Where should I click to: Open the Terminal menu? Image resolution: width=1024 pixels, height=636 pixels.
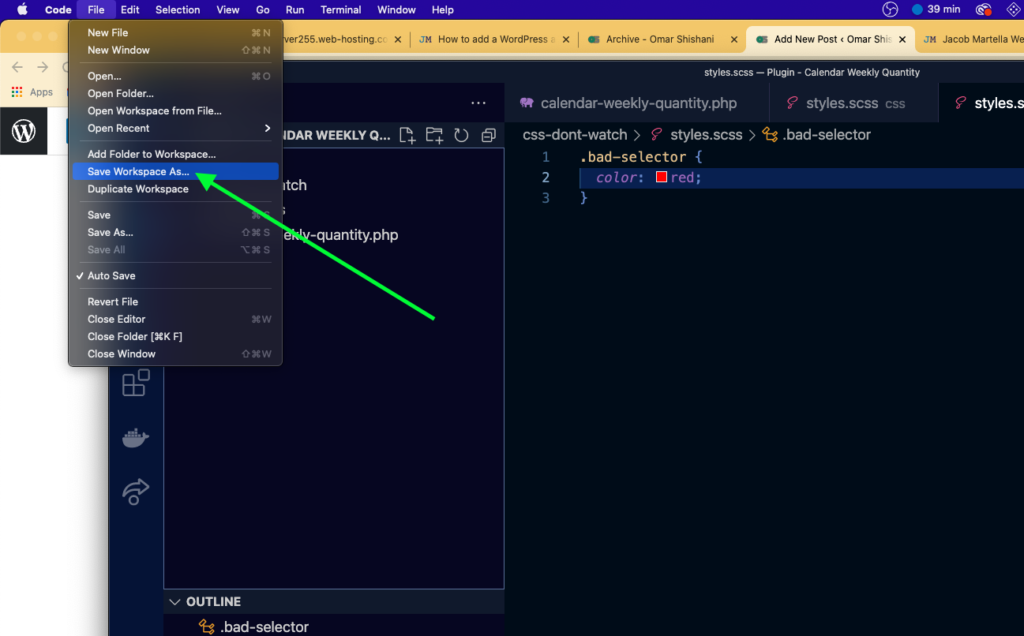(x=340, y=9)
